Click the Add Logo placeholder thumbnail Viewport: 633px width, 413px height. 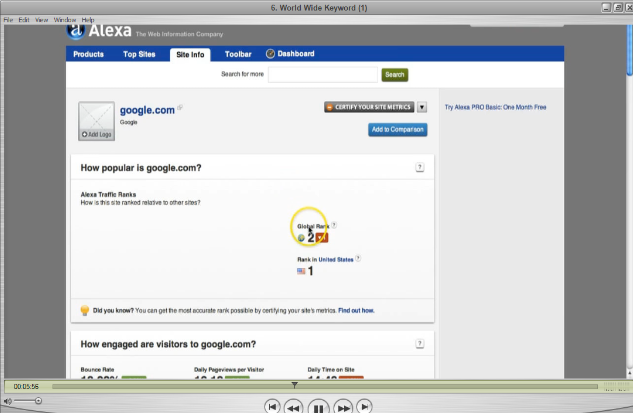click(x=96, y=121)
